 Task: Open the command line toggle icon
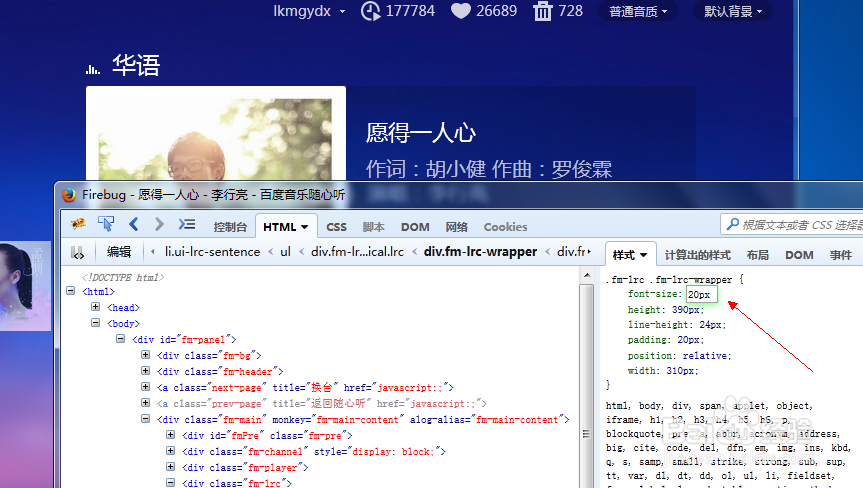[187, 224]
